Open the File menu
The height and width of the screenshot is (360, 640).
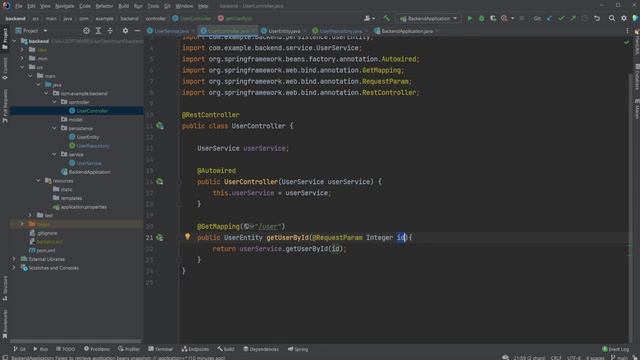pos(19,6)
